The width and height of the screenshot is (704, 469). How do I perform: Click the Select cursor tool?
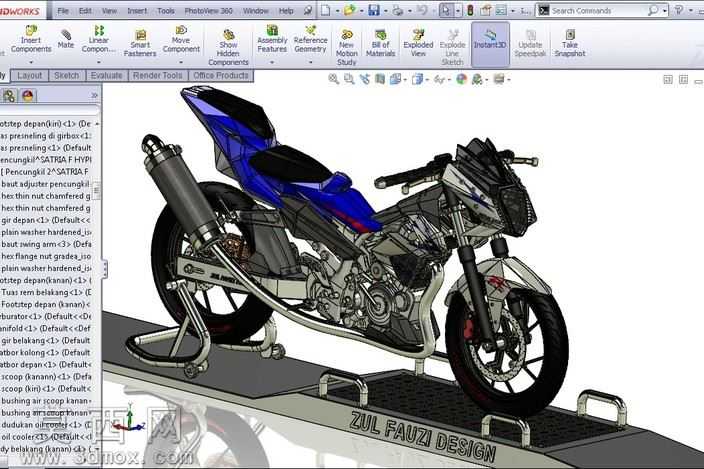click(446, 10)
